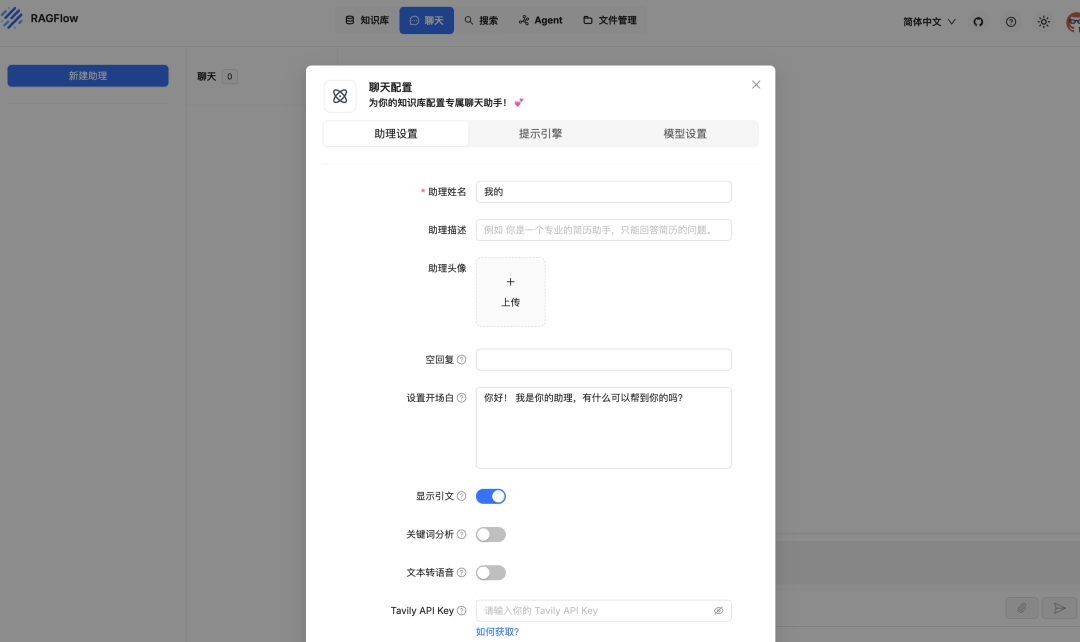Switch to the 提示引擎 tab
Screen dimensions: 1080x642
pyautogui.click(x=540, y=133)
